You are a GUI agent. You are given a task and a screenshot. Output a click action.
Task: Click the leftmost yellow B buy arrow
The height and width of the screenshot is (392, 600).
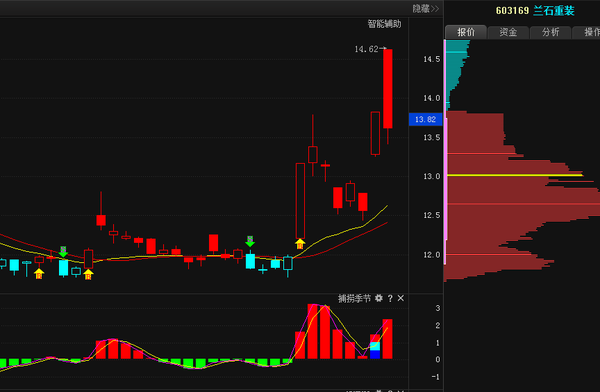pyautogui.click(x=39, y=274)
